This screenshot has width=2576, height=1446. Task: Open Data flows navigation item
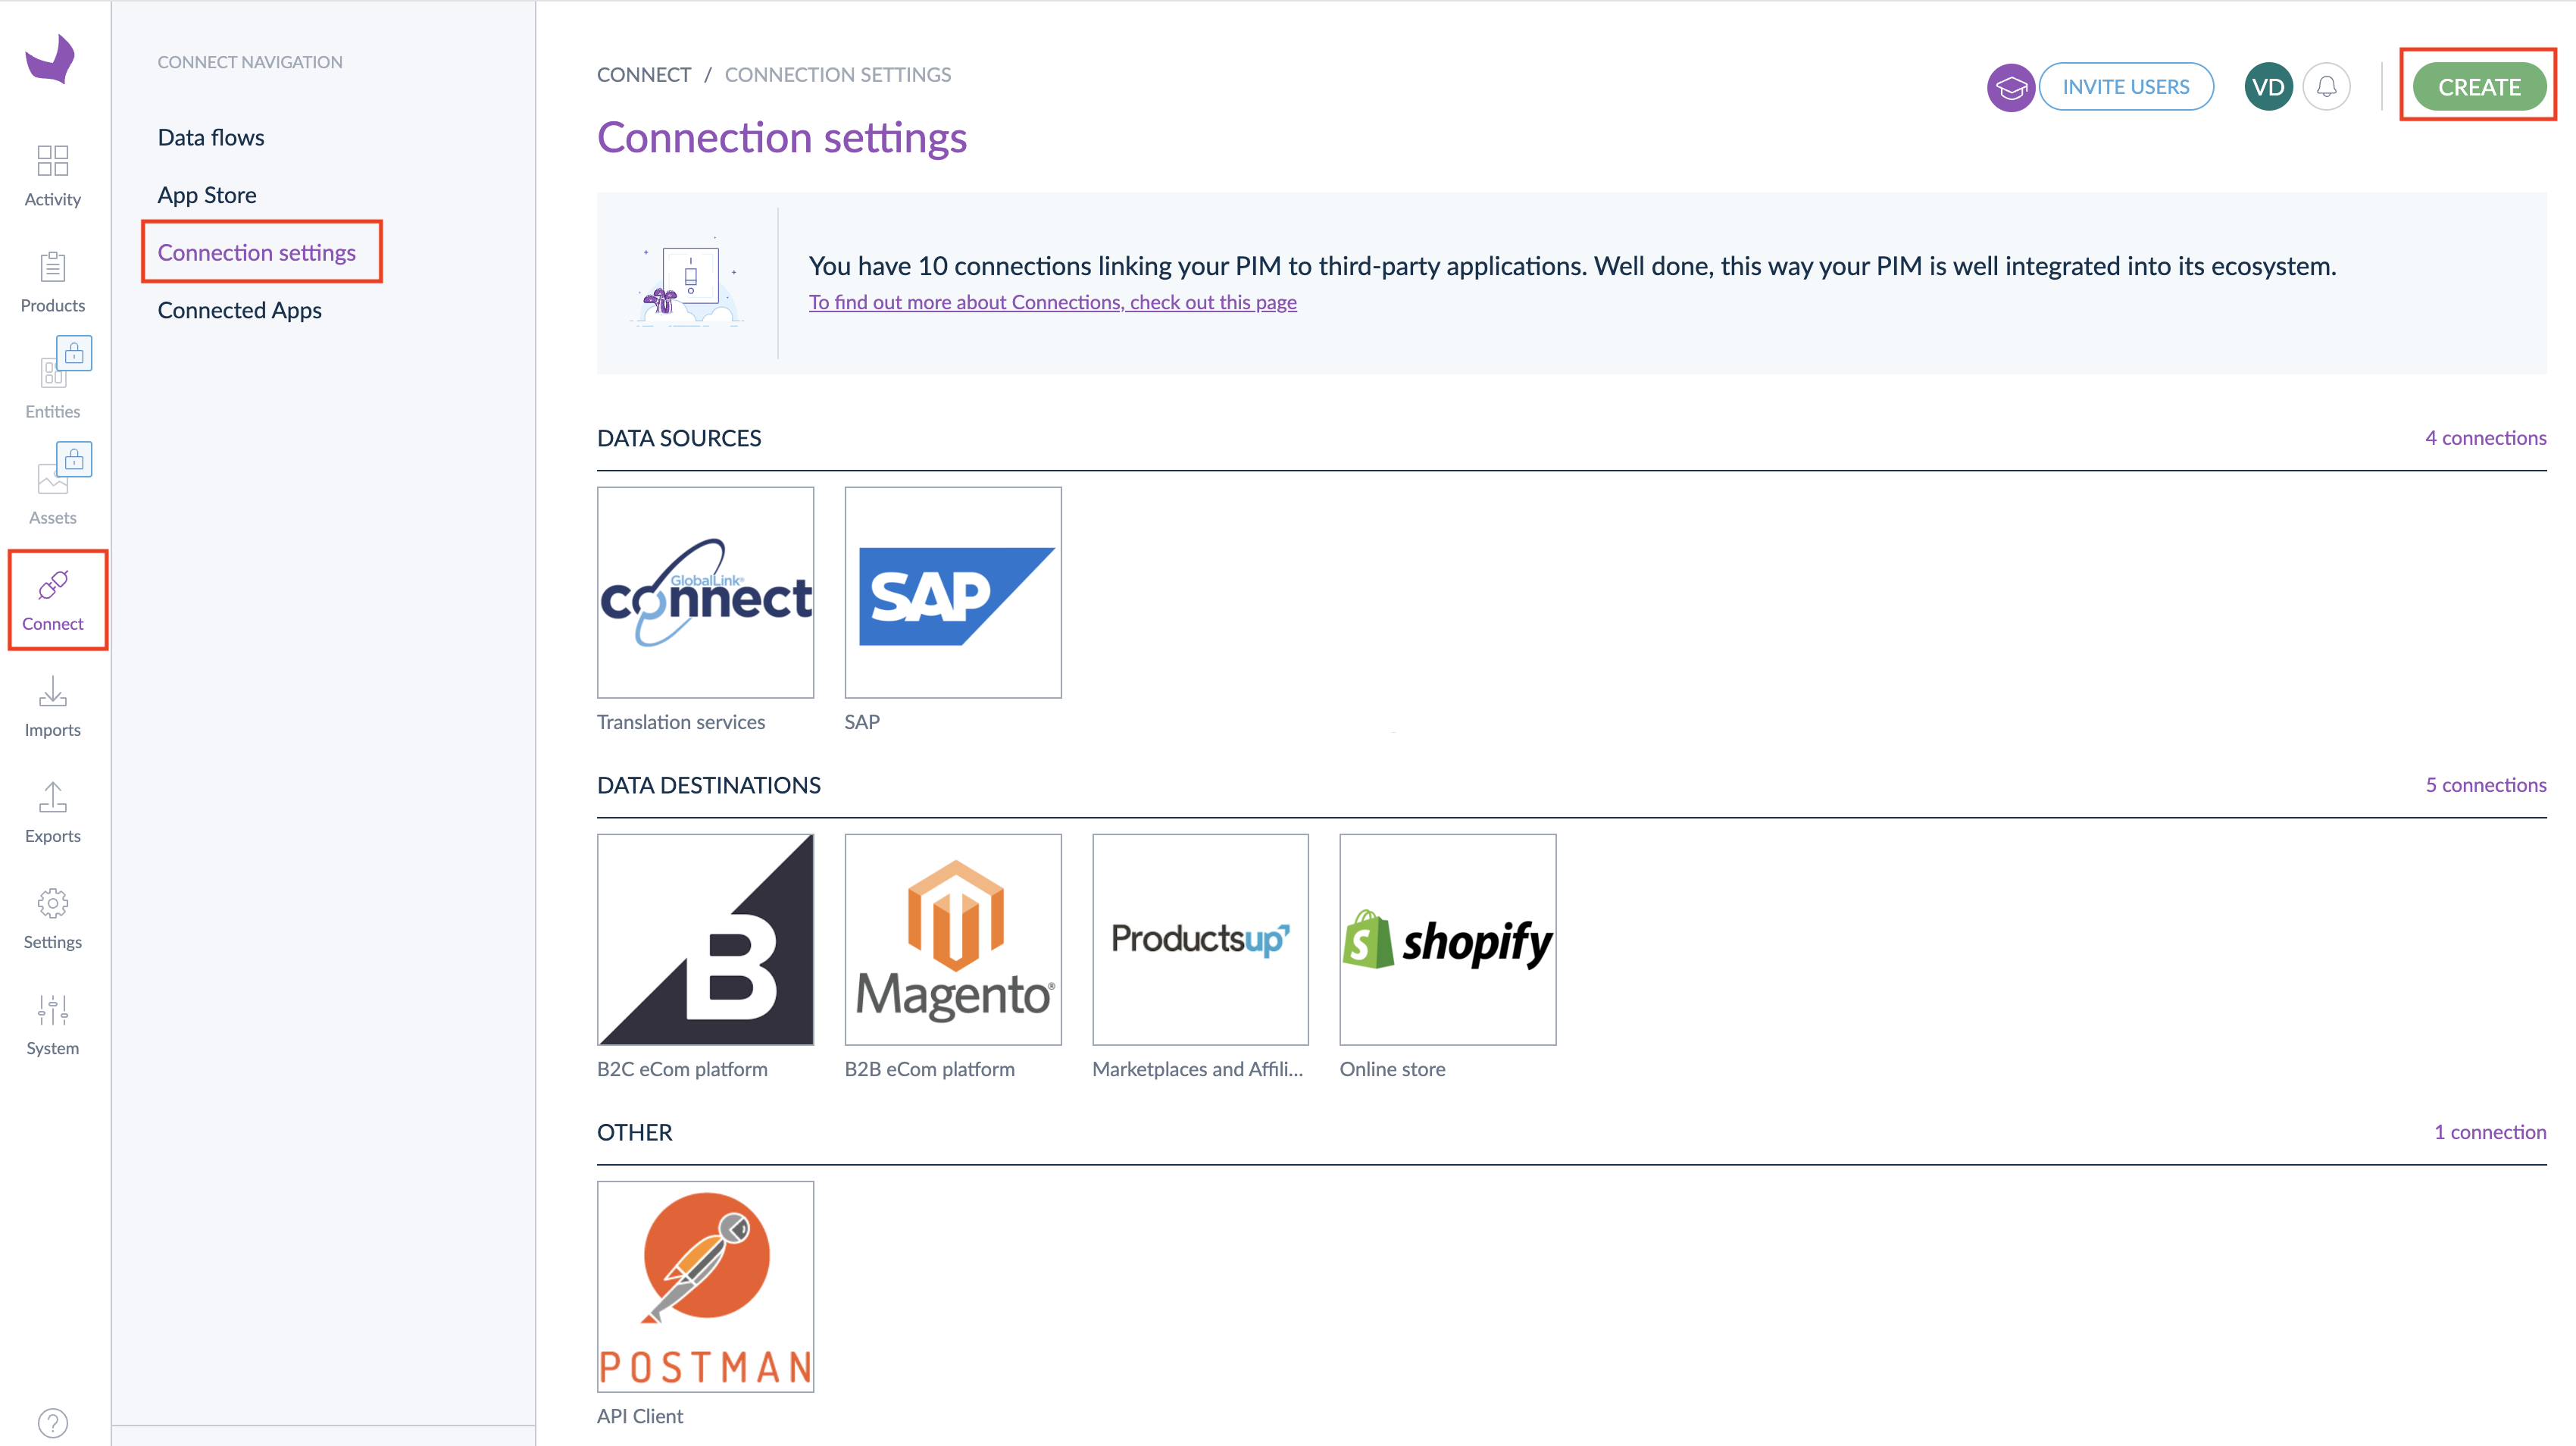coord(211,136)
